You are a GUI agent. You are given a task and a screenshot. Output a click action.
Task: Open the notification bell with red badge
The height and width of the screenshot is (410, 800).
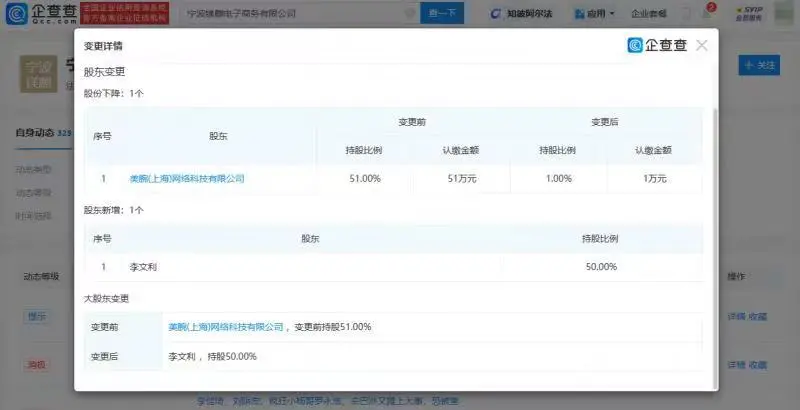[708, 12]
